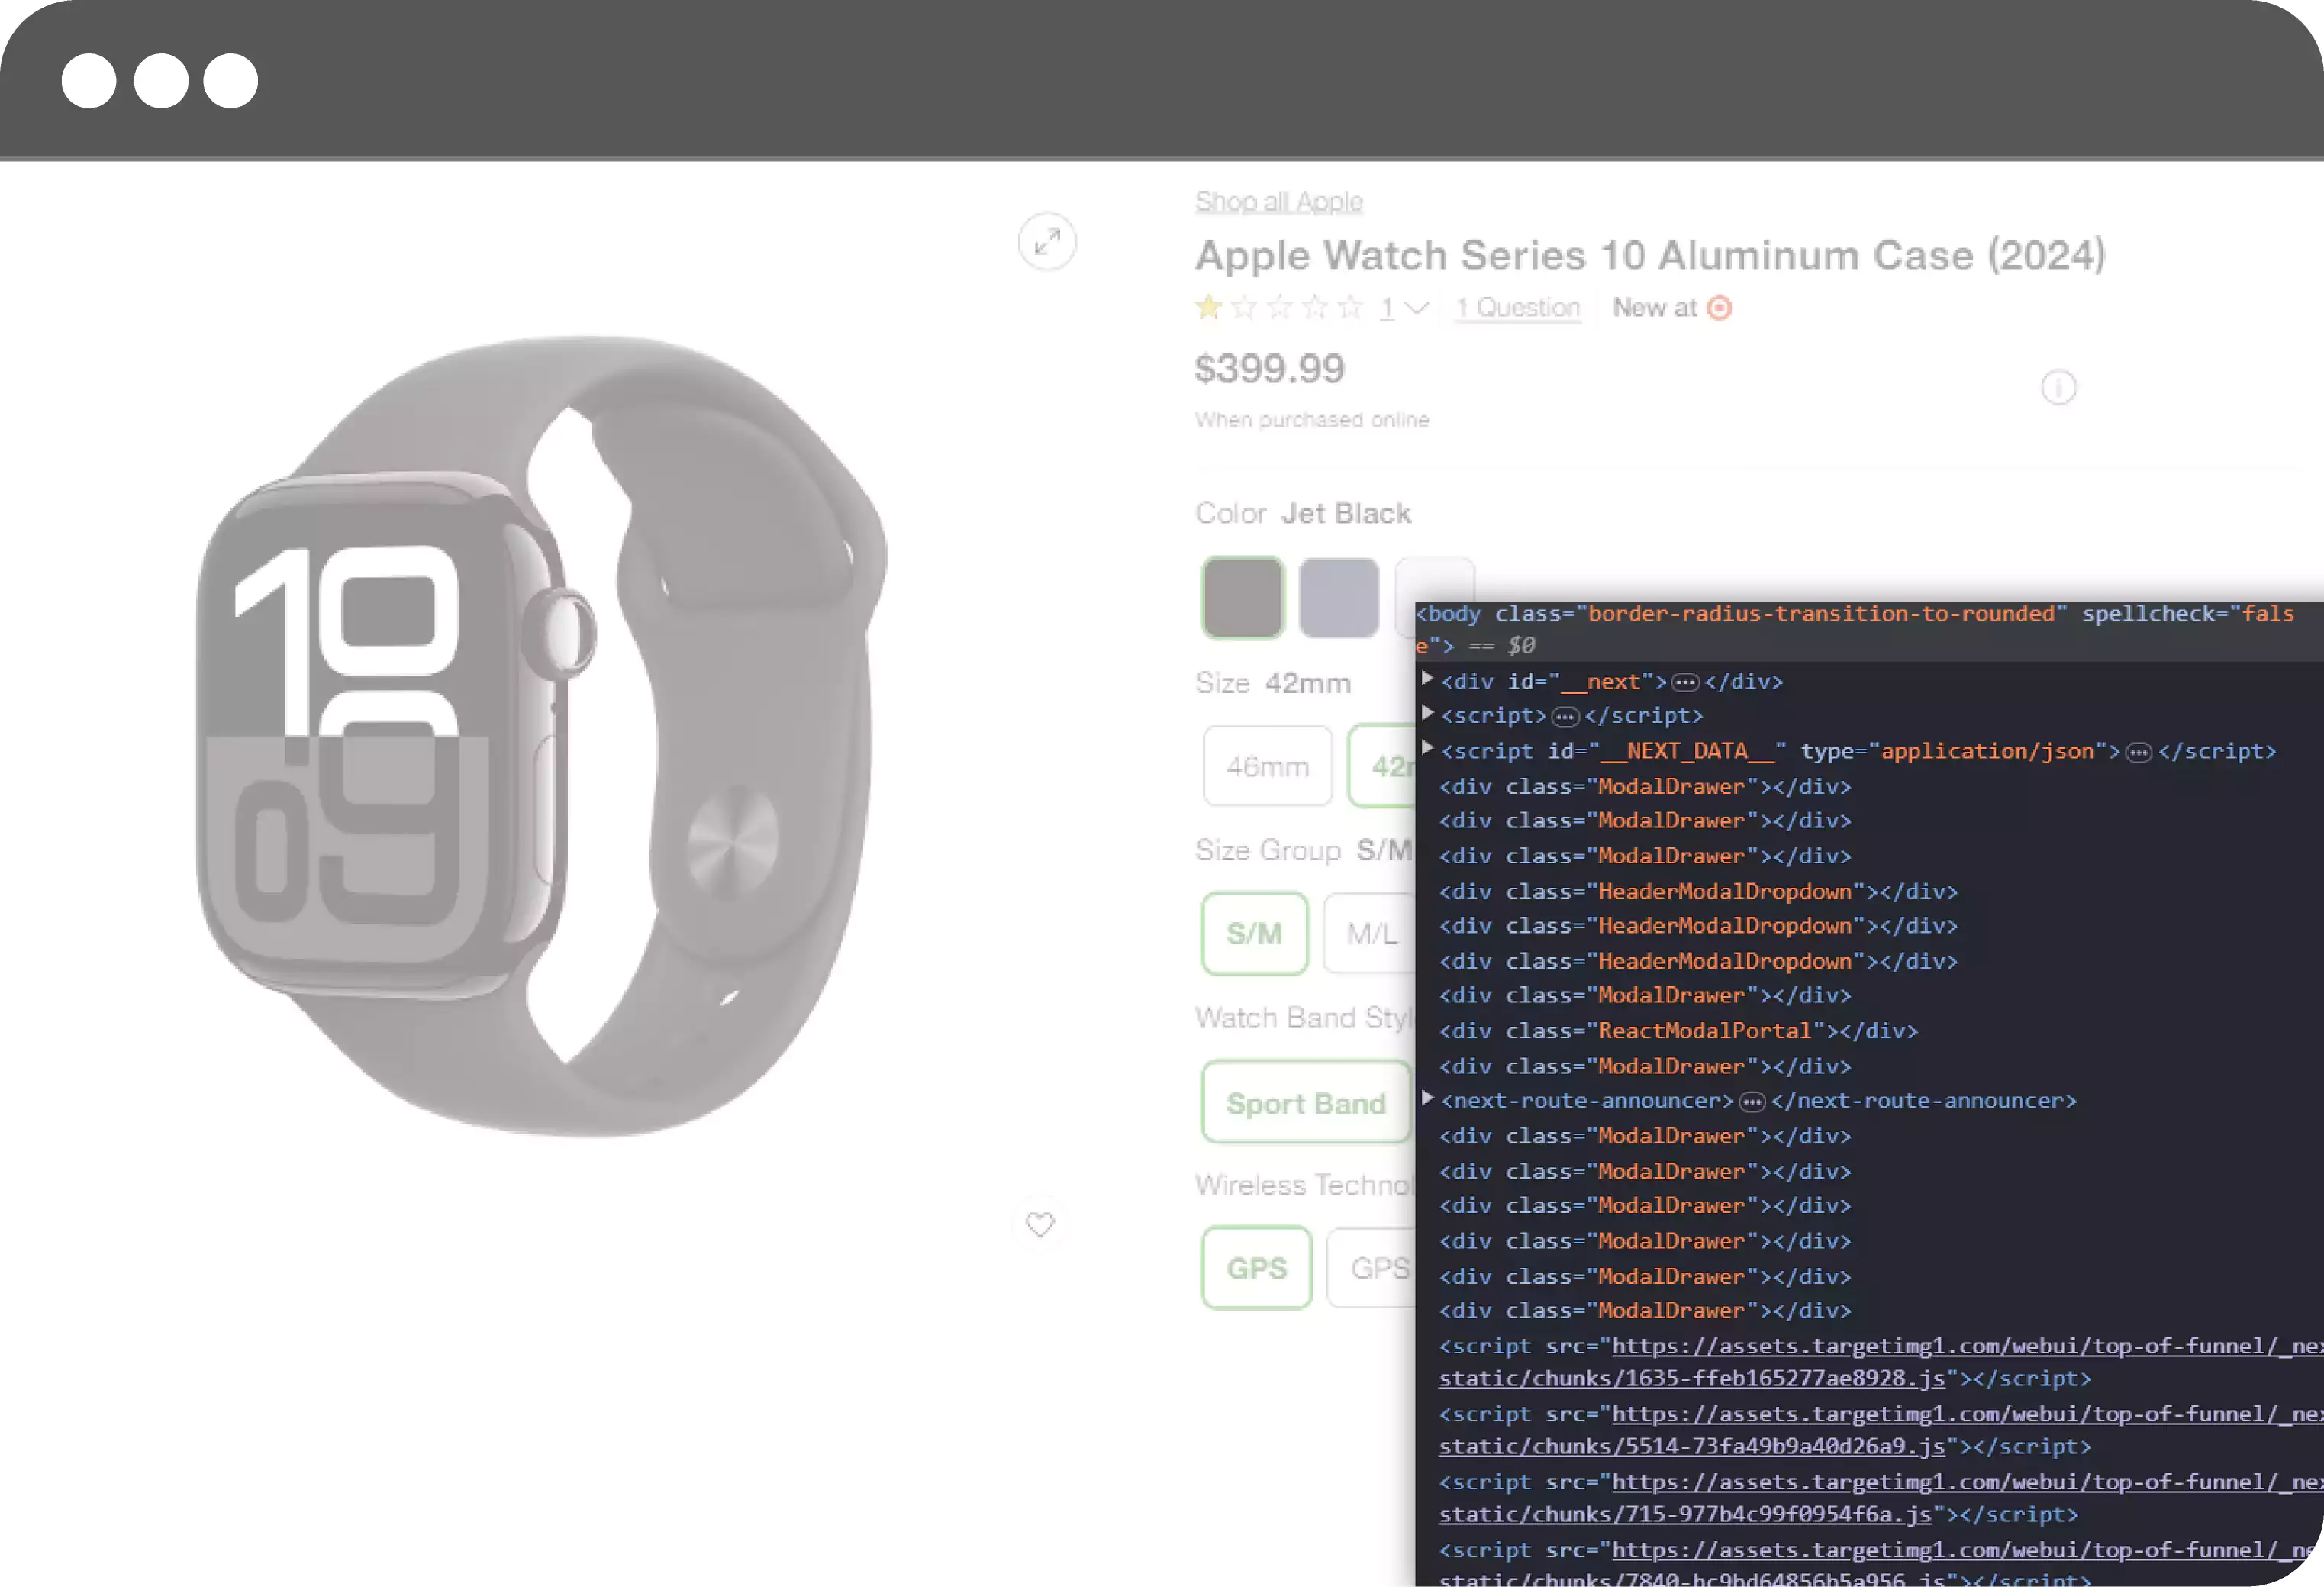The width and height of the screenshot is (2324, 1587).
Task: Click the Apple Watch product image
Action: coord(541,736)
